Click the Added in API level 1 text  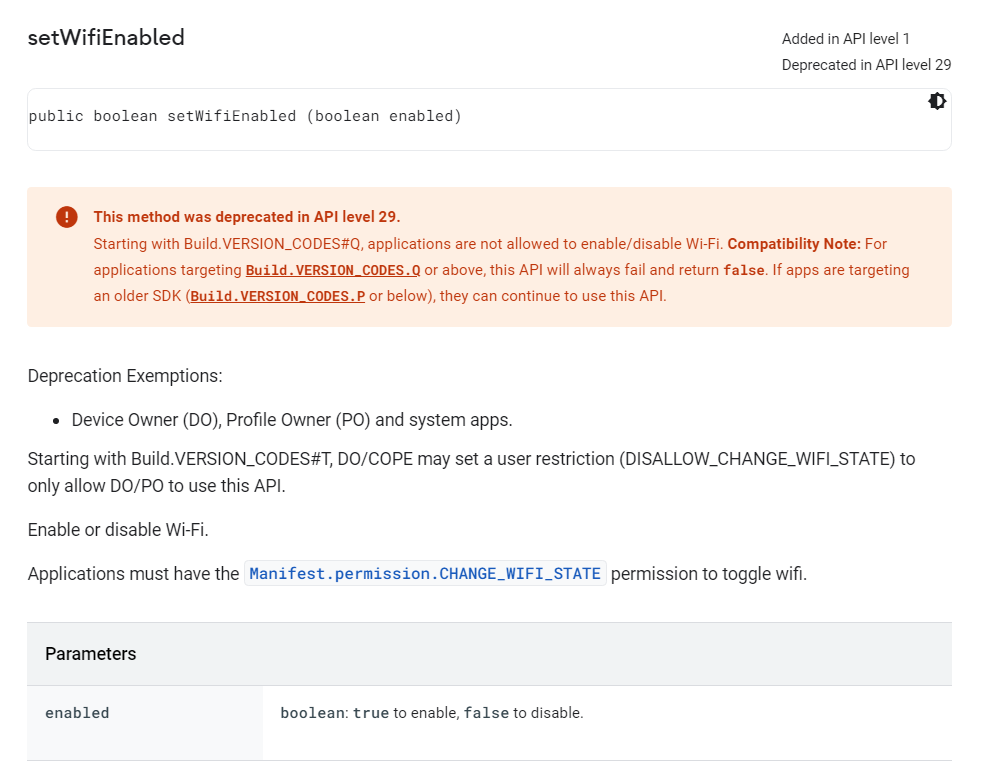click(x=845, y=39)
